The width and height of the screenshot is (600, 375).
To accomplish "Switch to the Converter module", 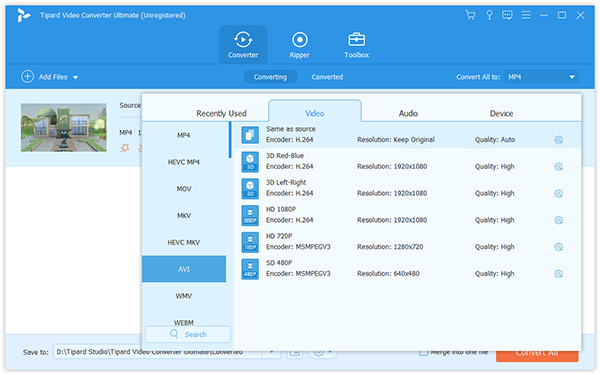I will [243, 45].
